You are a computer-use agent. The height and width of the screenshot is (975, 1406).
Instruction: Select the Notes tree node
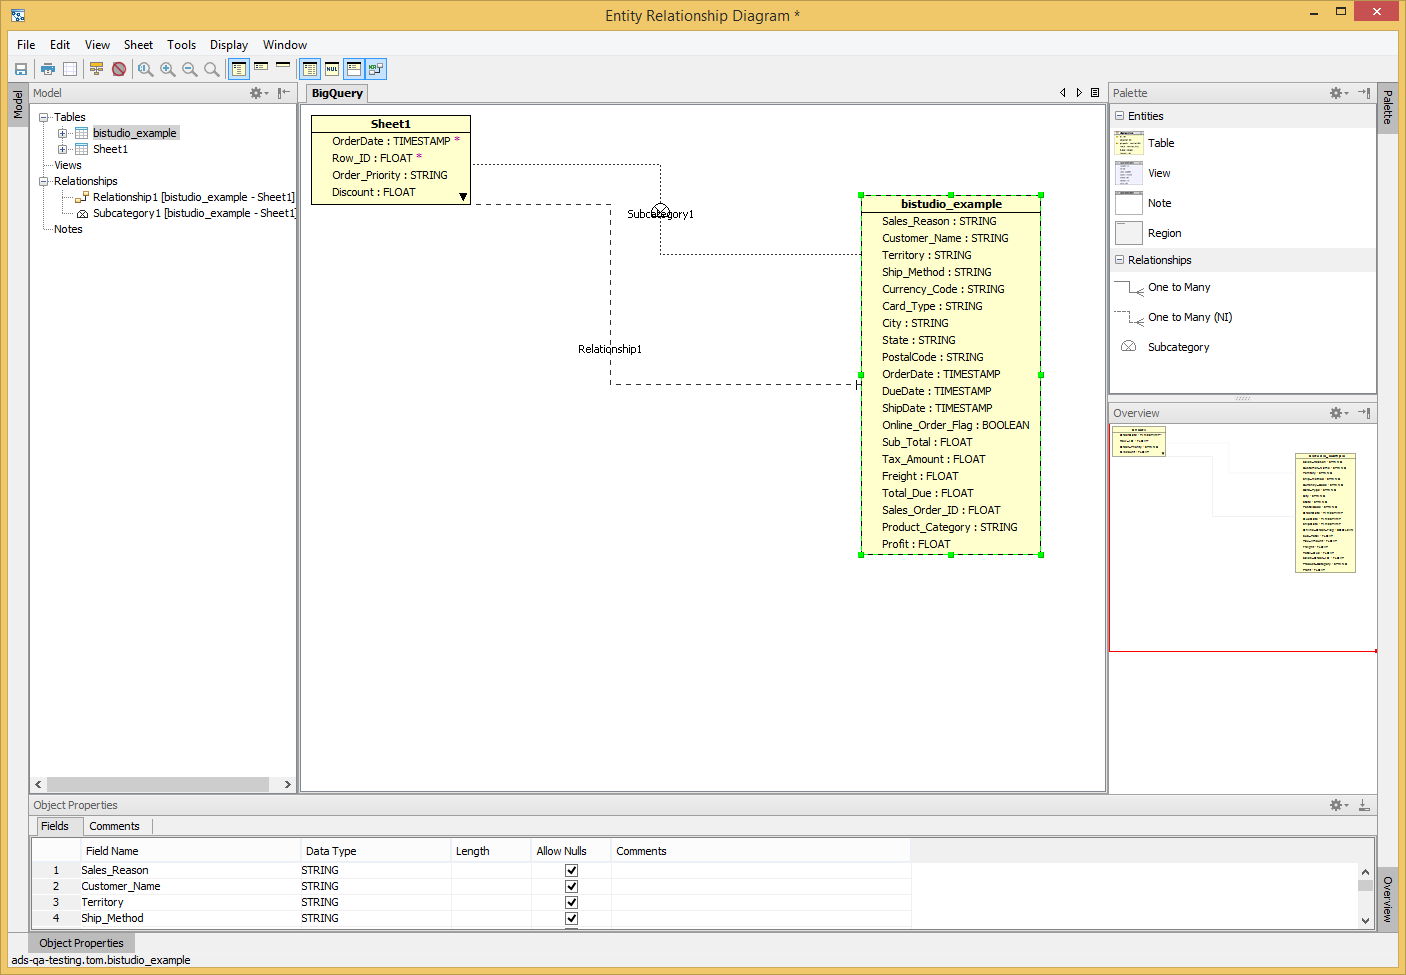[x=68, y=229]
